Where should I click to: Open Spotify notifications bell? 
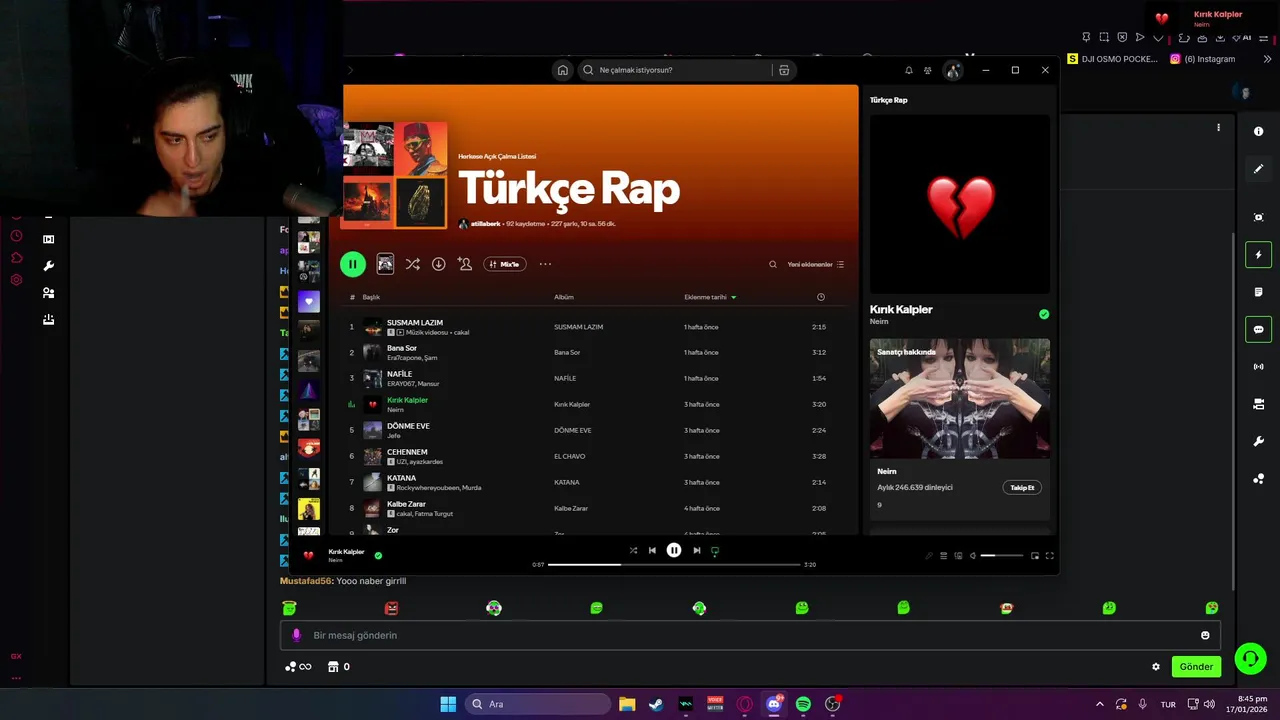[x=909, y=70]
